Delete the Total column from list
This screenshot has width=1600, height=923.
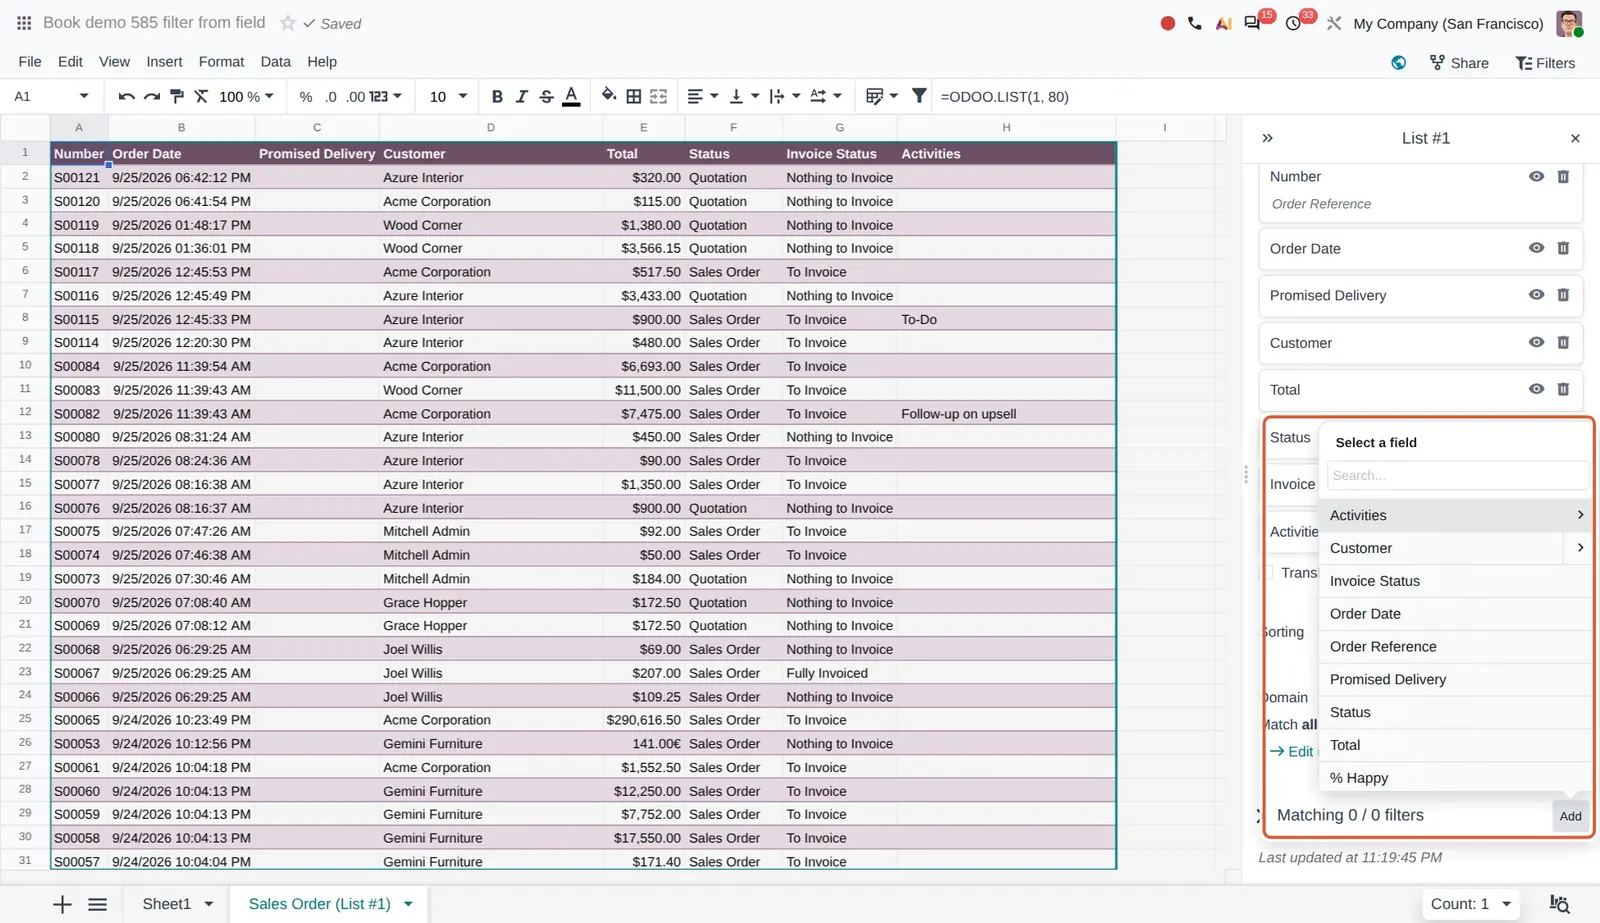click(x=1563, y=389)
